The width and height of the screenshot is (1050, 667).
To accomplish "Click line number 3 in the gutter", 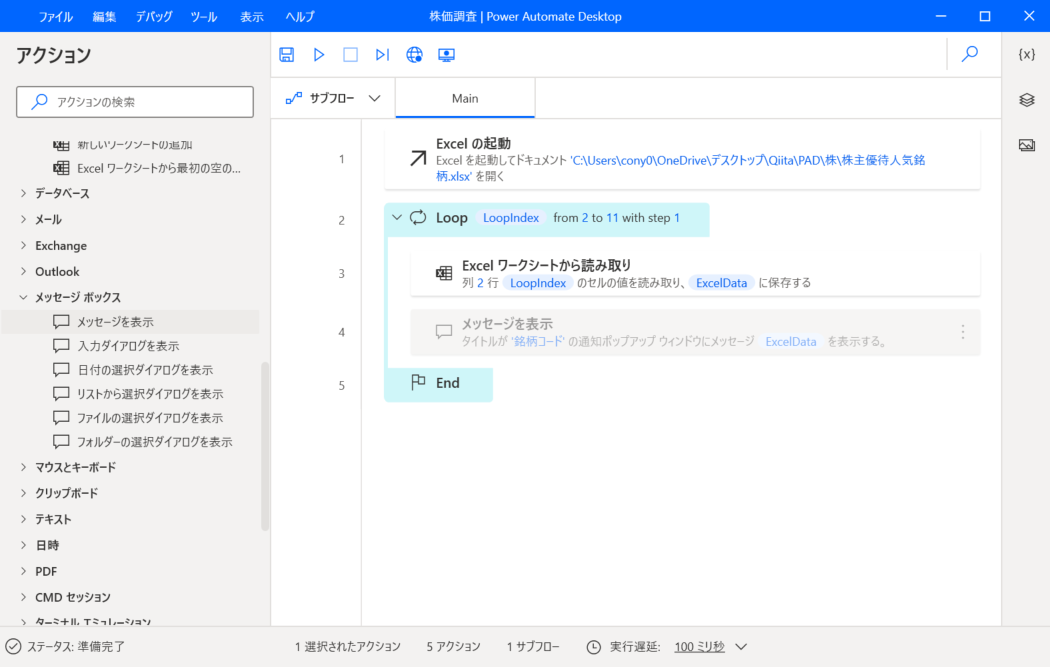I will 342,274.
